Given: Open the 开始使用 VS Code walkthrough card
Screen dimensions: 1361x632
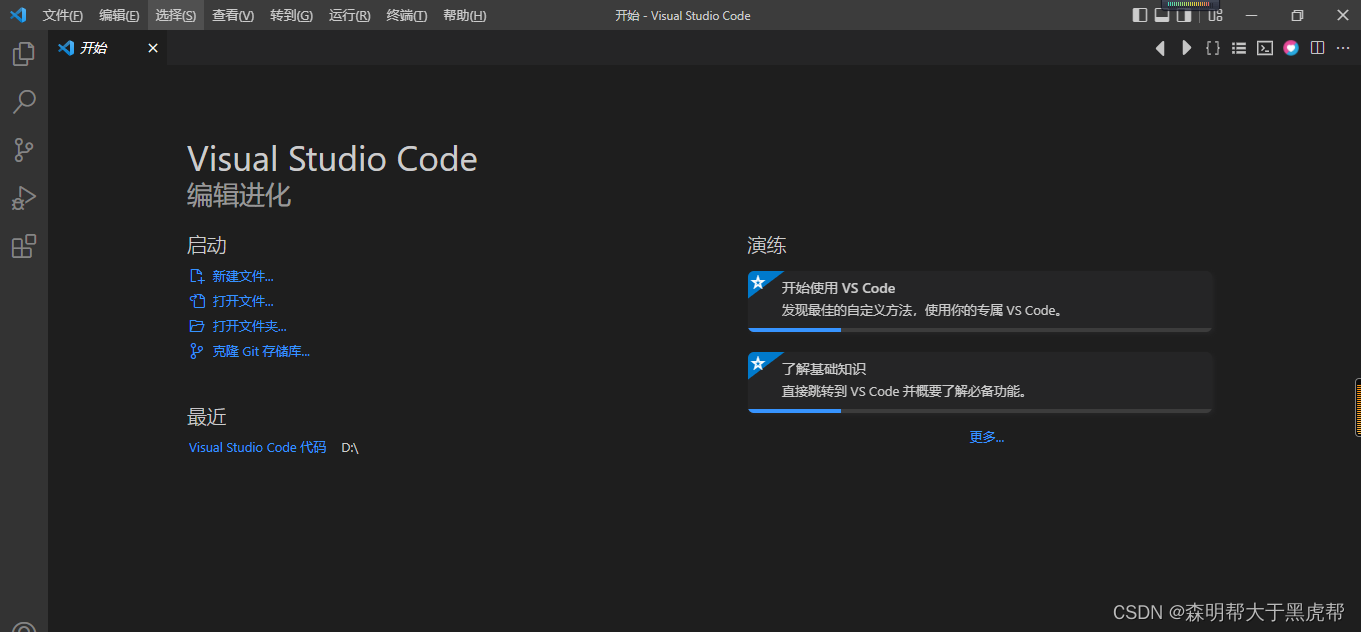Looking at the screenshot, I should point(980,301).
